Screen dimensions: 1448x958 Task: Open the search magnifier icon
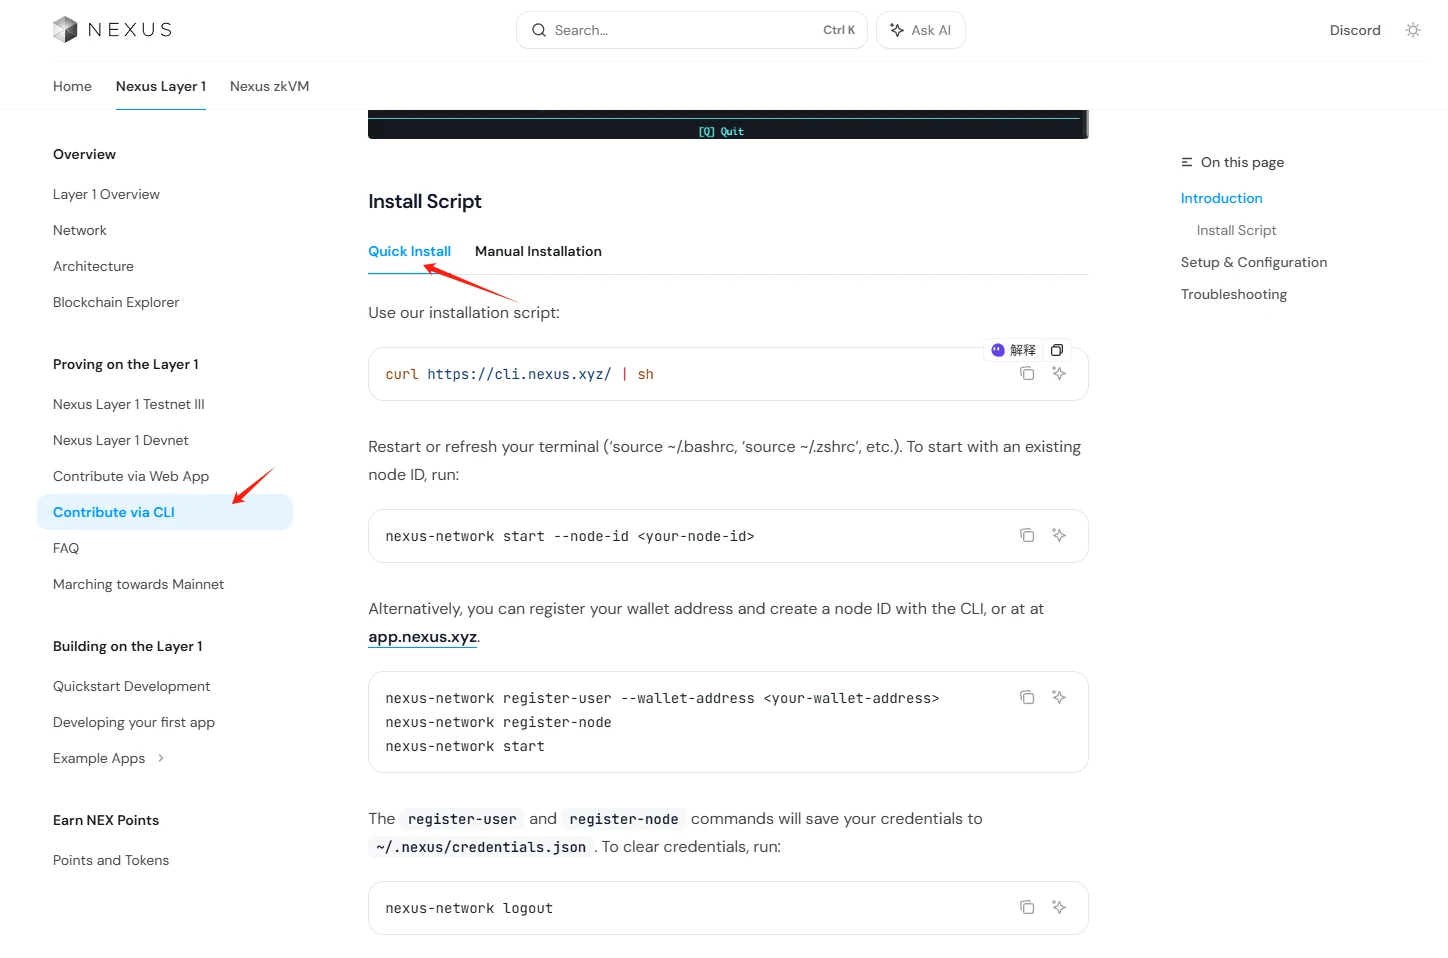539,30
